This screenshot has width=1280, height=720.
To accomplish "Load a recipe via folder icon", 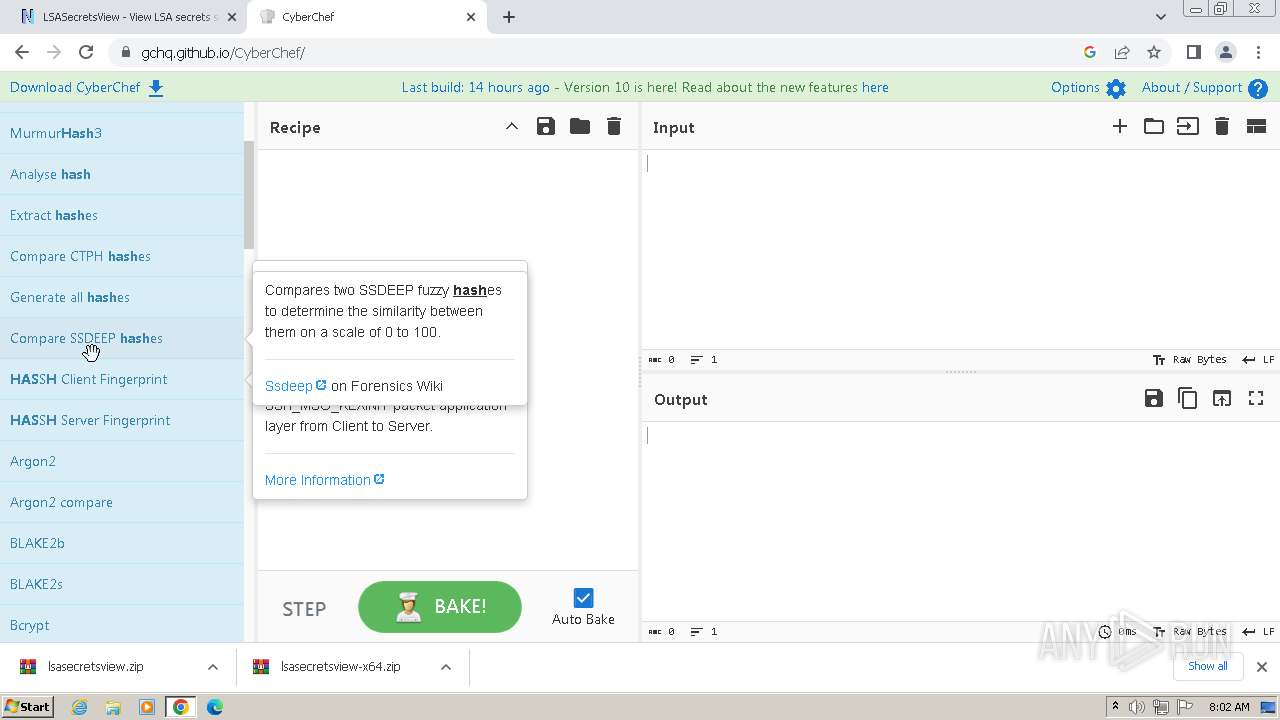I will click(579, 126).
